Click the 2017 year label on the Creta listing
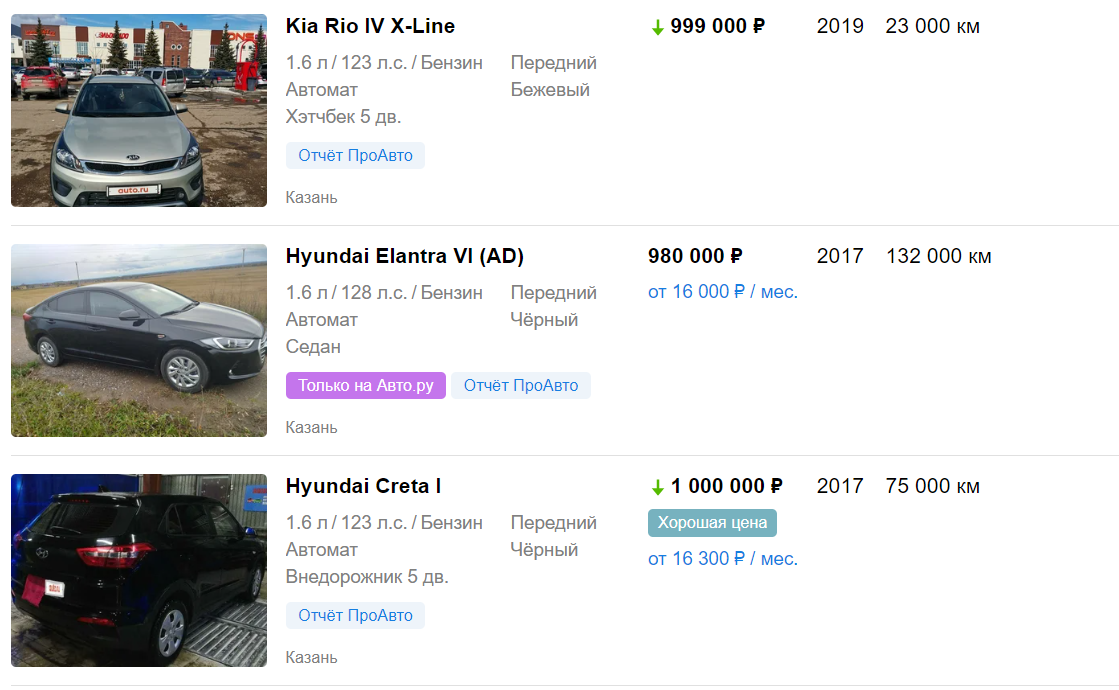This screenshot has width=1119, height=690. point(840,486)
